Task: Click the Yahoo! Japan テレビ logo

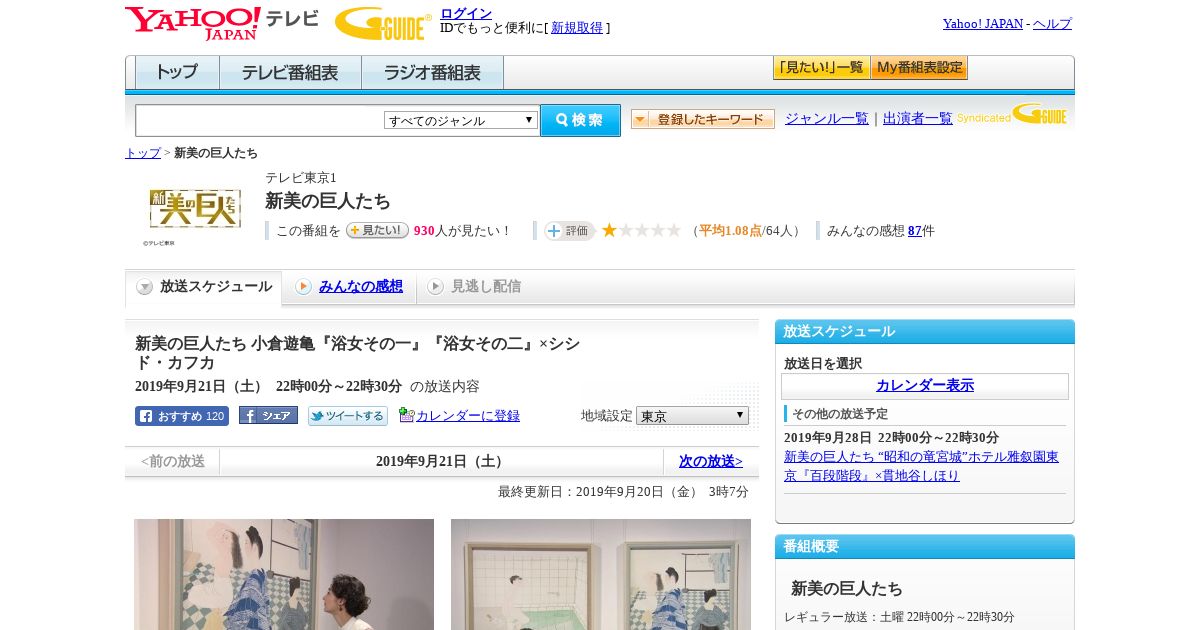Action: click(x=222, y=23)
